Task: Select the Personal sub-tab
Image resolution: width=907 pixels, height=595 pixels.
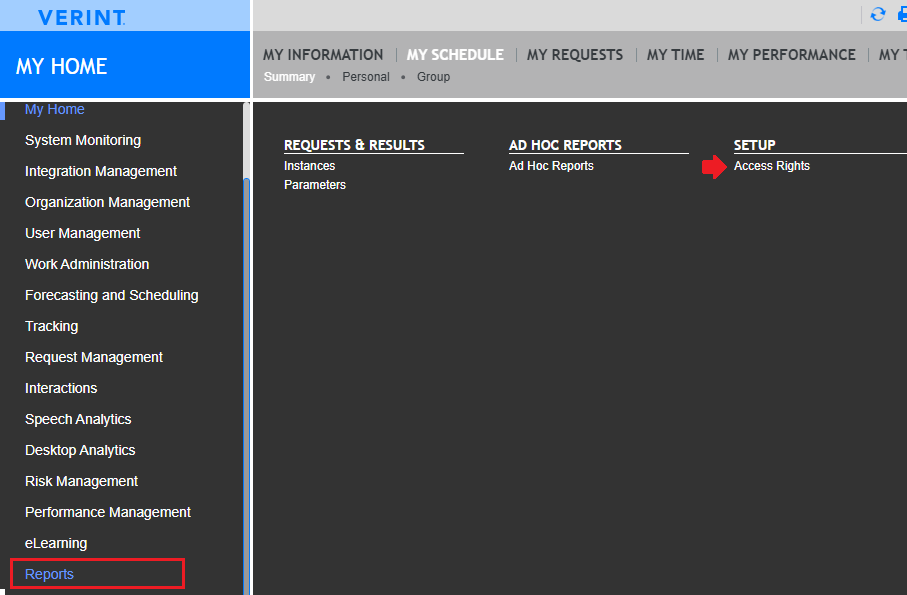Action: (366, 77)
